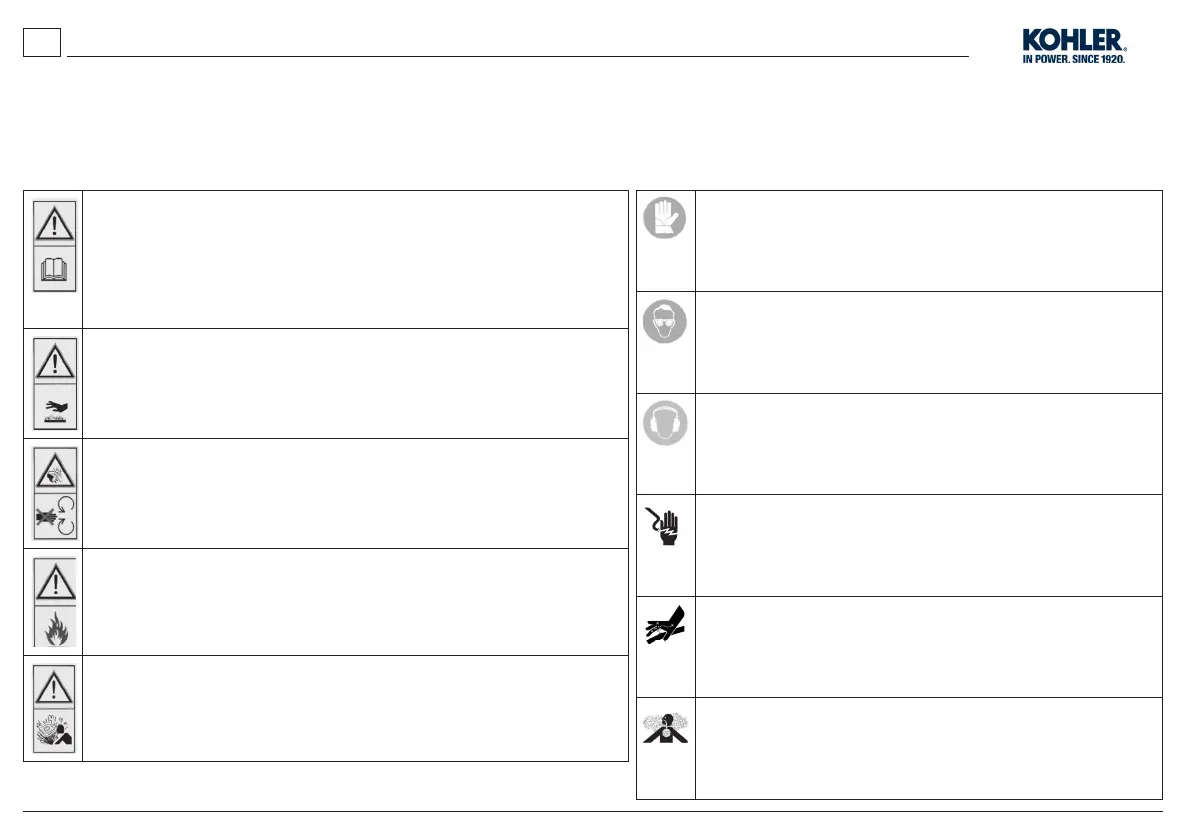Select the toxic exhaust fumes person icon in the left column

pos(54,731)
